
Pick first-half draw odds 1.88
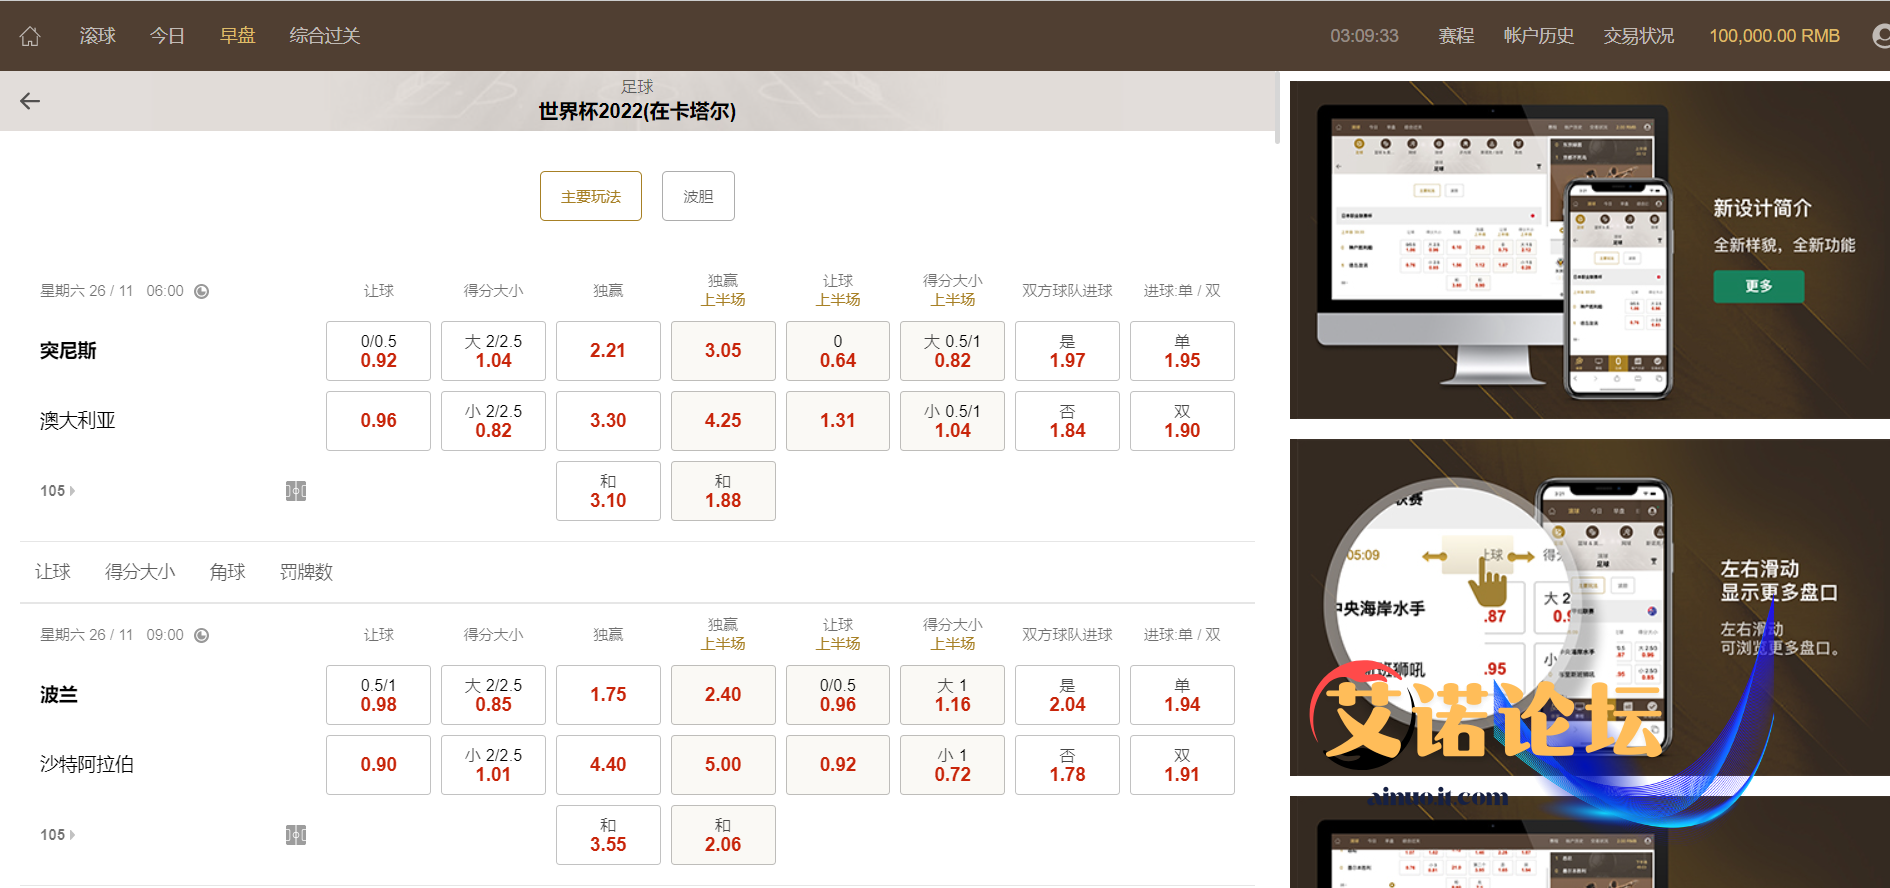click(x=723, y=491)
